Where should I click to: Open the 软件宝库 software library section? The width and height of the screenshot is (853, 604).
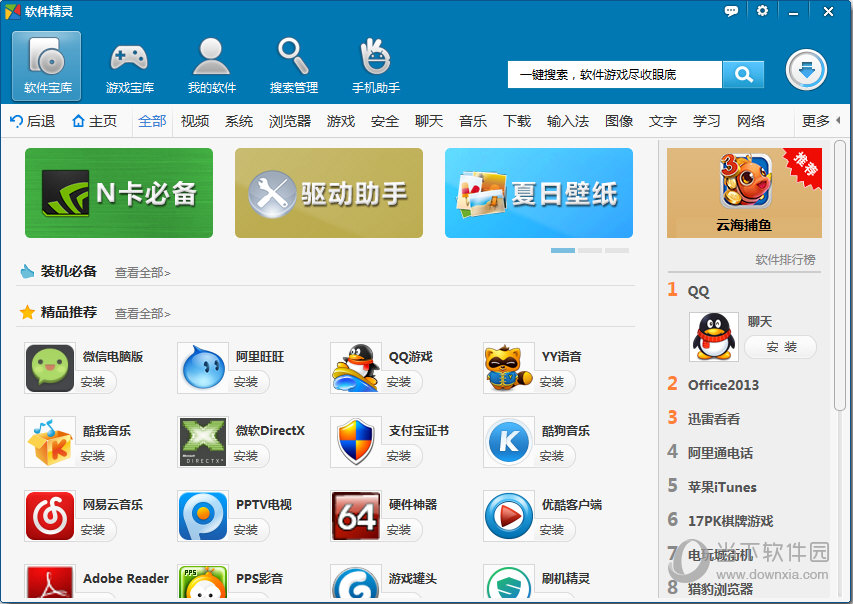tap(47, 66)
